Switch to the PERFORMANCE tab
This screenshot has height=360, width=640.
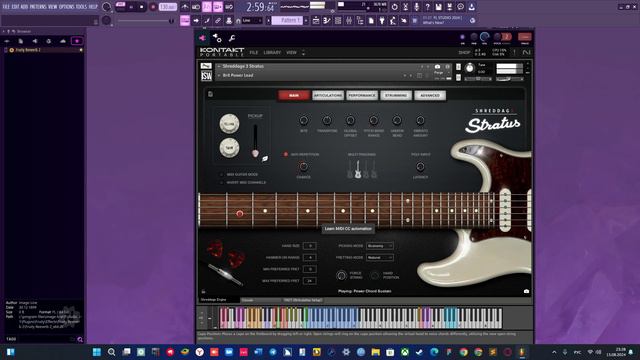click(362, 96)
